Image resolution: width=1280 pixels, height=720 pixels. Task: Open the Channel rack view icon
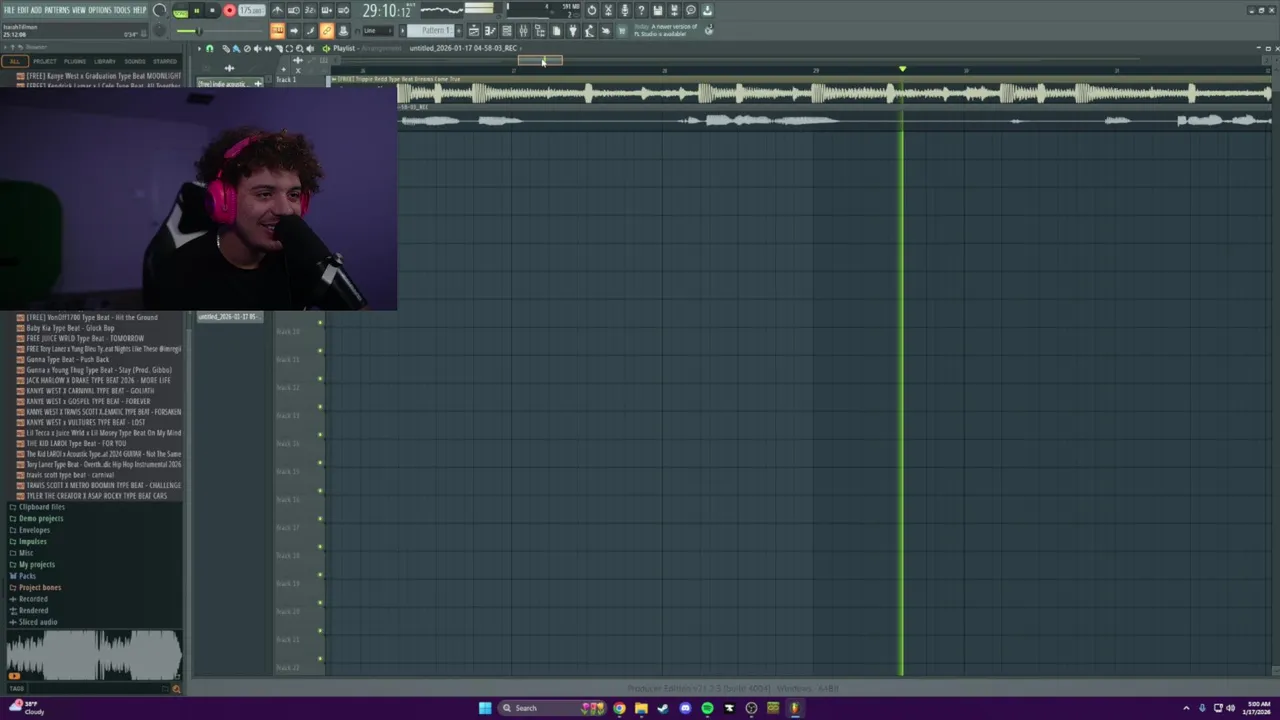507,30
